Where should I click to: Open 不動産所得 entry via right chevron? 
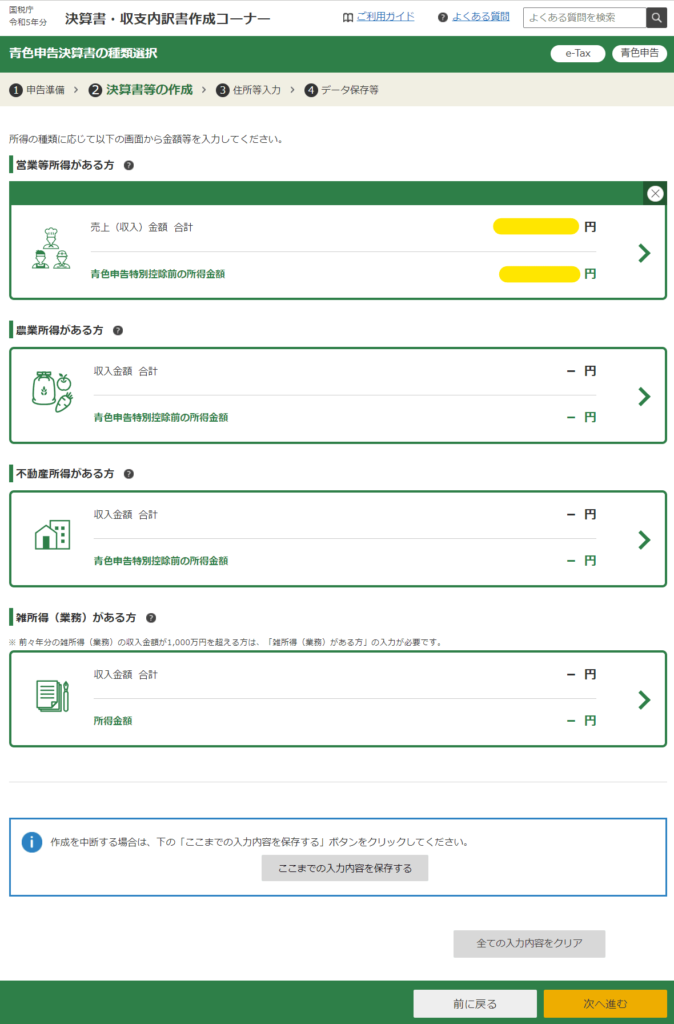coord(644,540)
